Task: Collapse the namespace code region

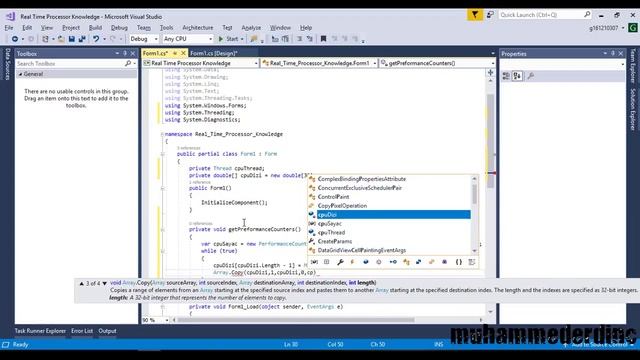Action: click(x=162, y=134)
